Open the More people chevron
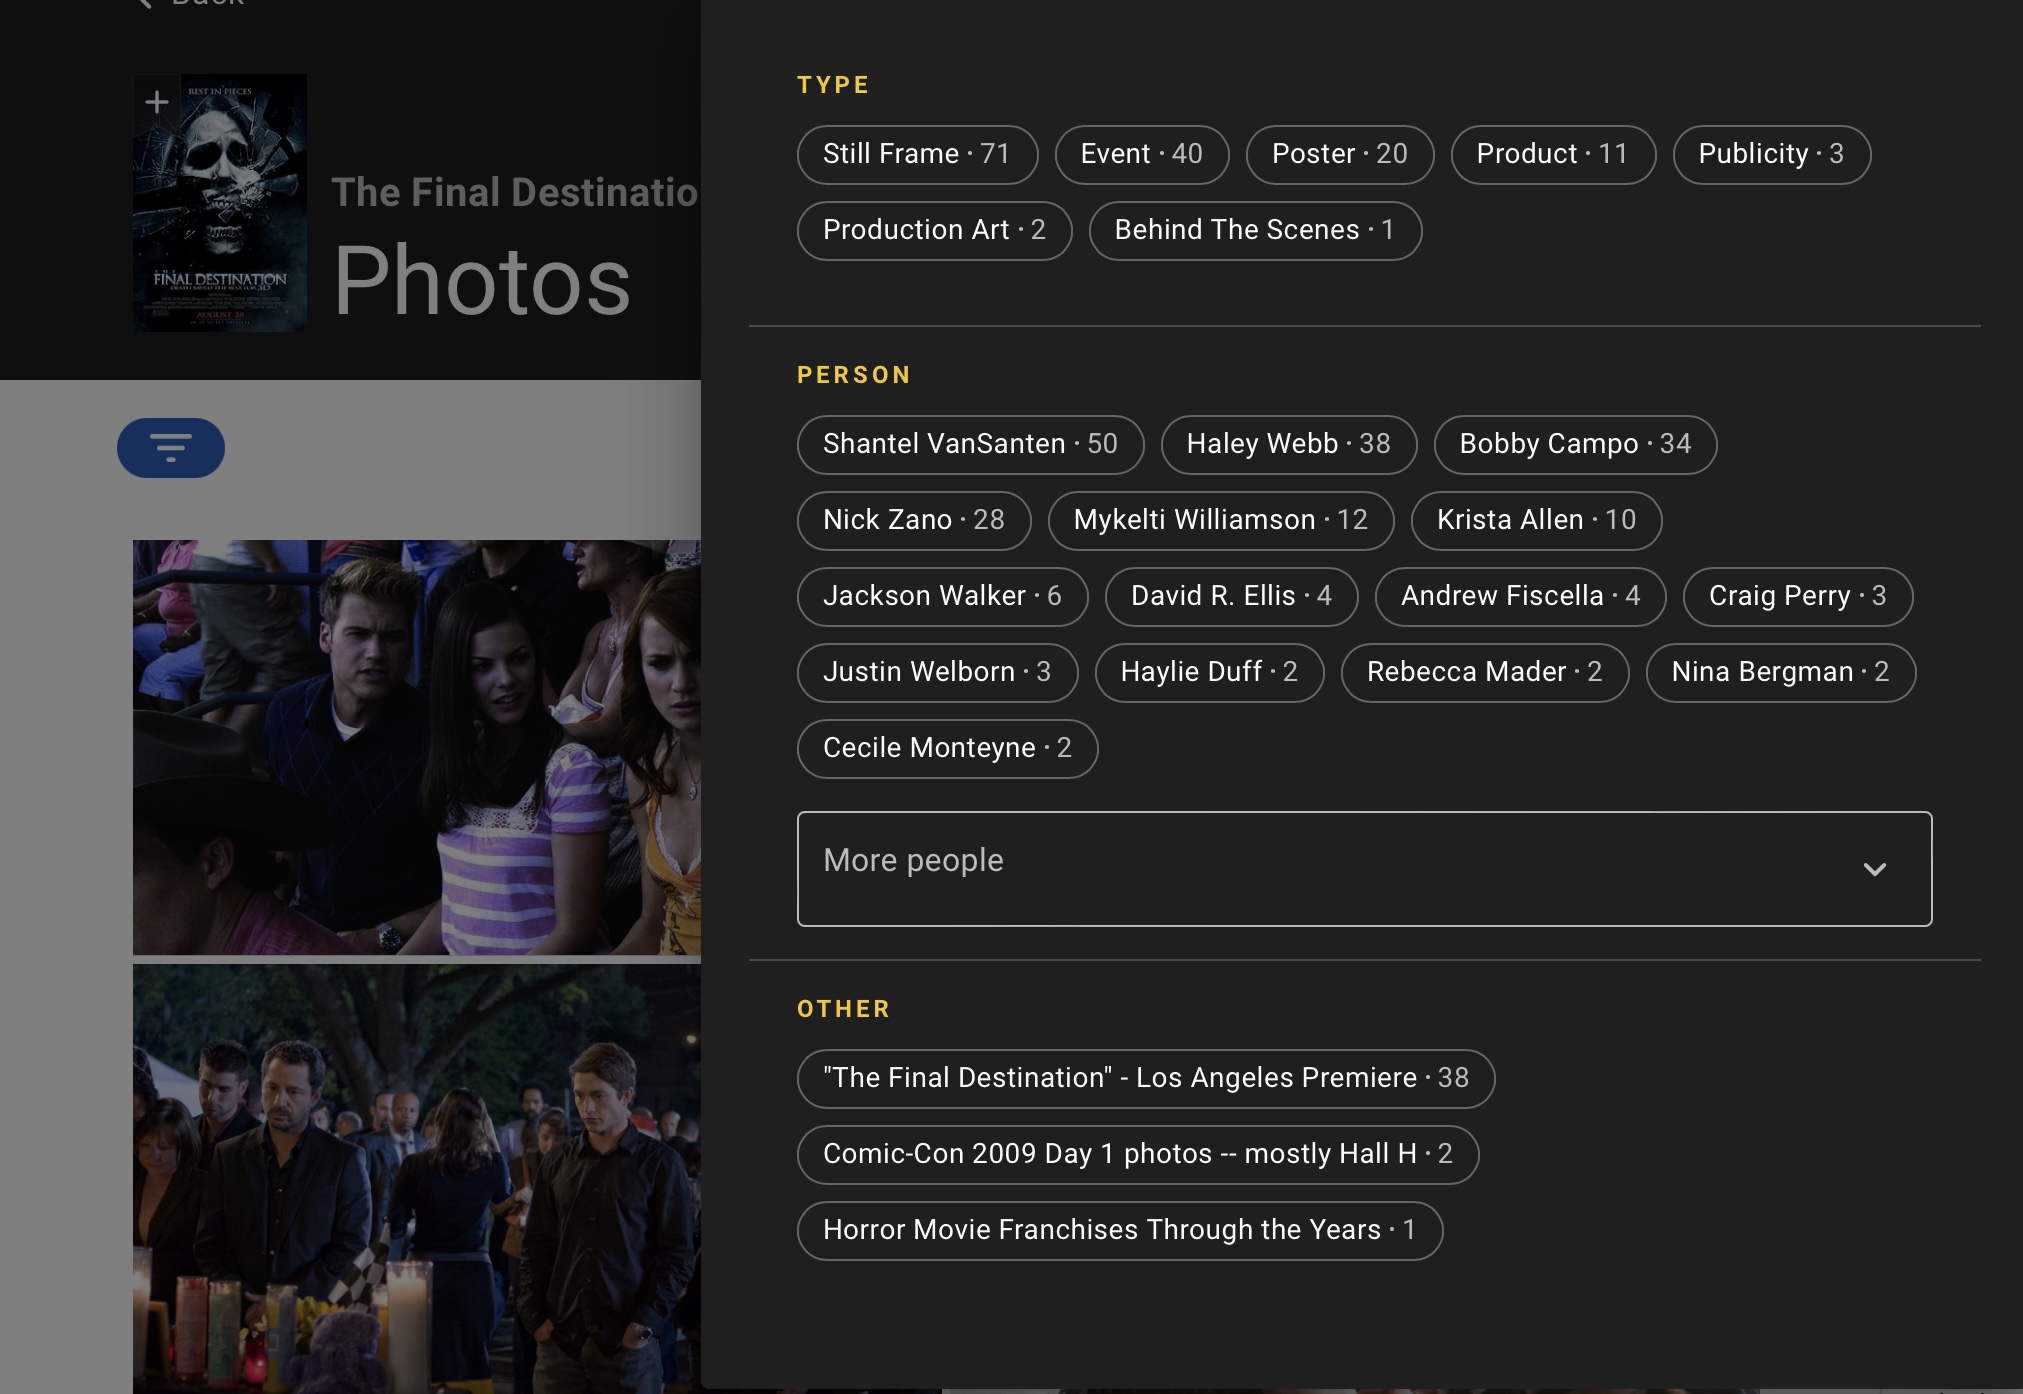Screen dimensions: 2023x1394 (x=1875, y=869)
